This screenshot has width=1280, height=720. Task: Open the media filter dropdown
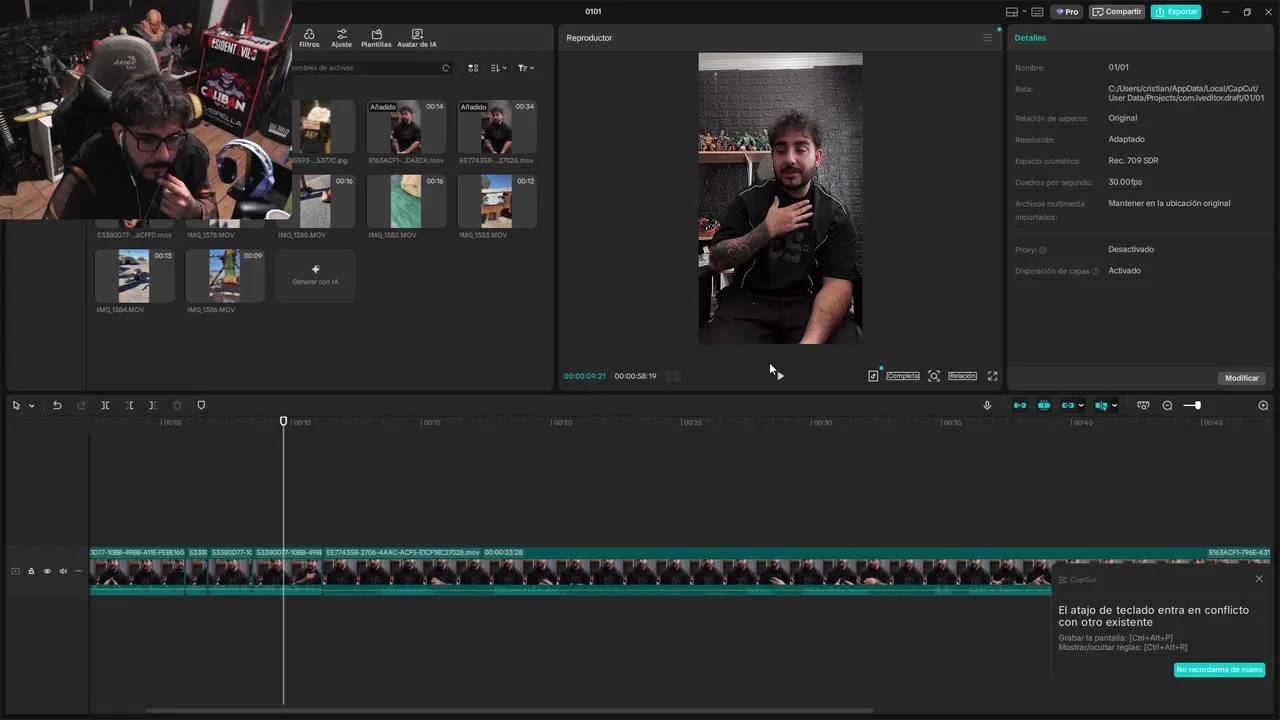point(526,68)
